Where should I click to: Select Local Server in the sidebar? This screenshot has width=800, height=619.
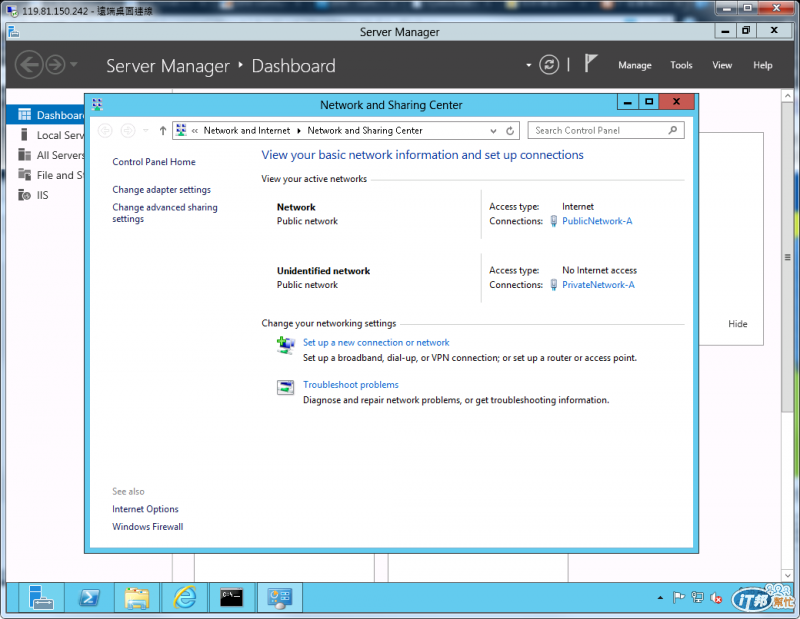point(46,135)
